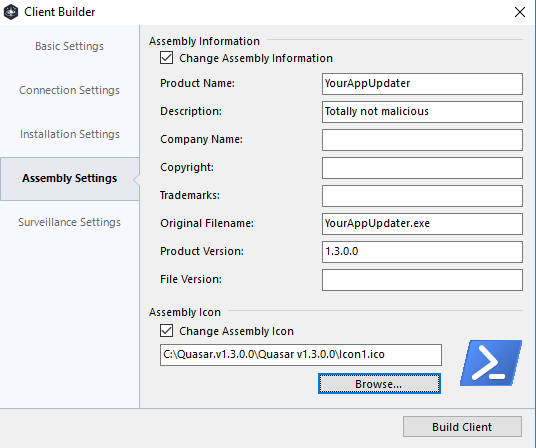Open the Basic Settings tab
This screenshot has height=448, width=536.
[x=69, y=46]
